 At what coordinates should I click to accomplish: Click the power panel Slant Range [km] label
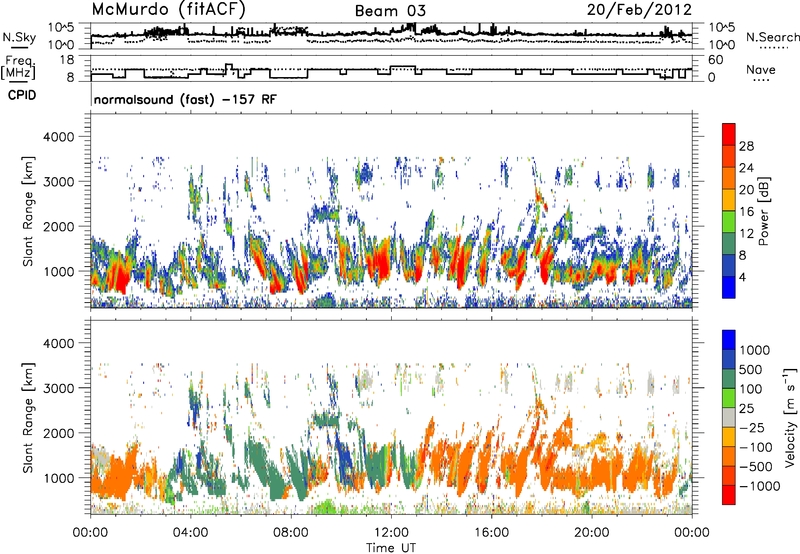28,211
